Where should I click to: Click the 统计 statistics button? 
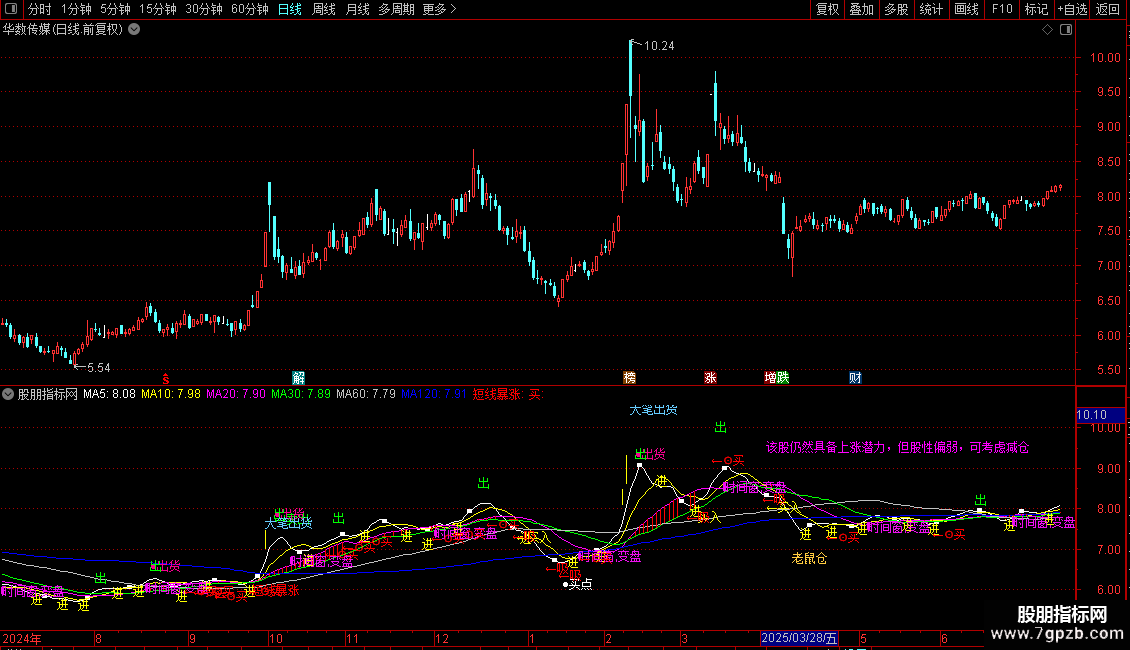931,9
